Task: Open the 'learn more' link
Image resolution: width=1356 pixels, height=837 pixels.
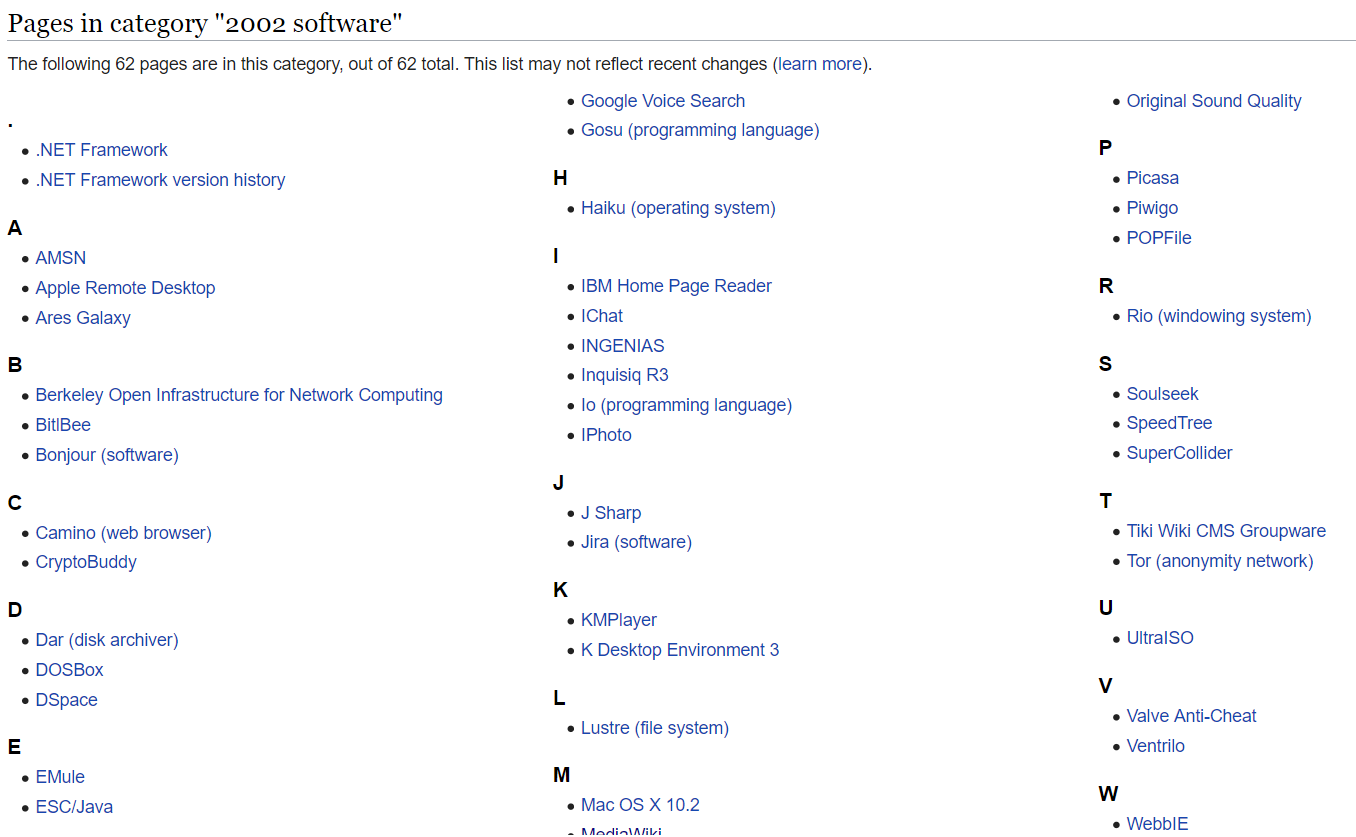Action: pos(820,64)
